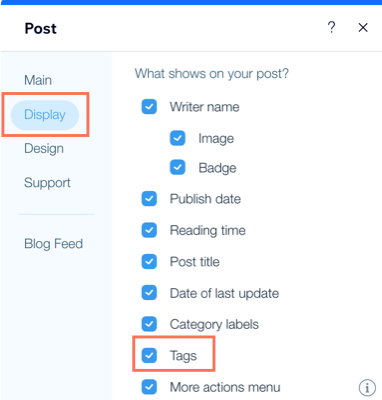Switch to the Main tab

coord(38,80)
